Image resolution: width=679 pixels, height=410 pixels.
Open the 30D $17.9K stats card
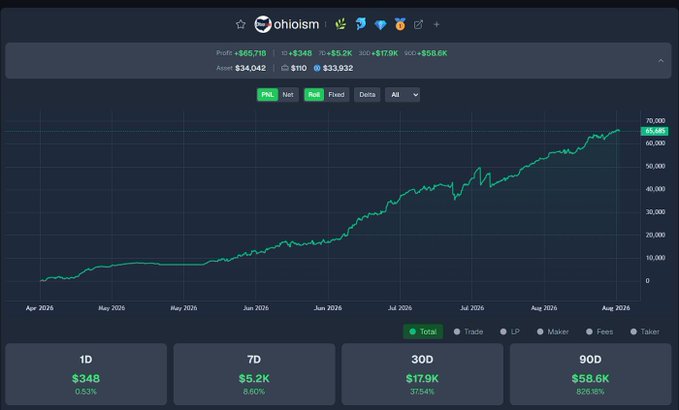(x=422, y=374)
